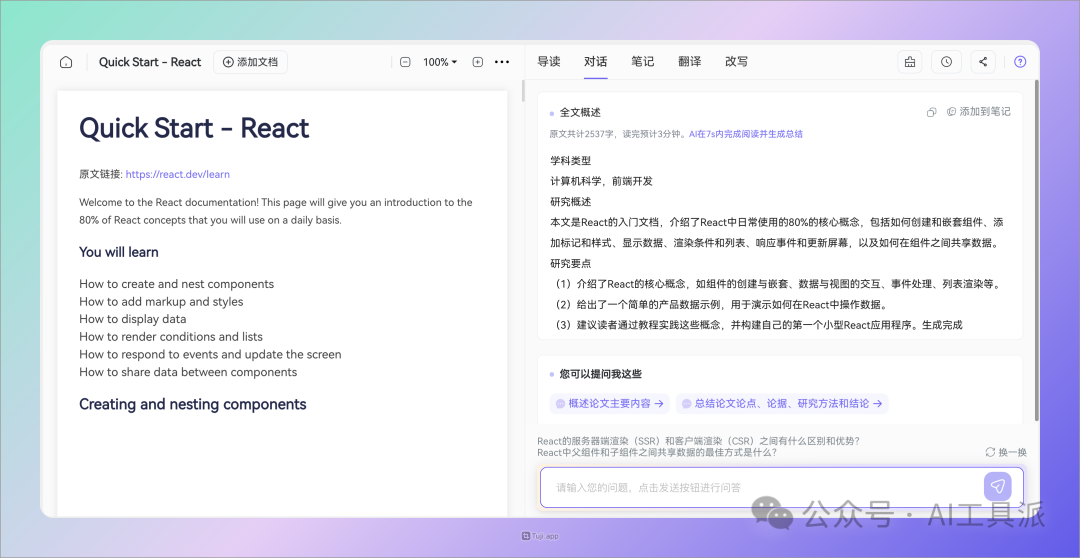This screenshot has width=1080, height=558.
Task: Click the line How to render conditions and lists
Action: click(171, 337)
